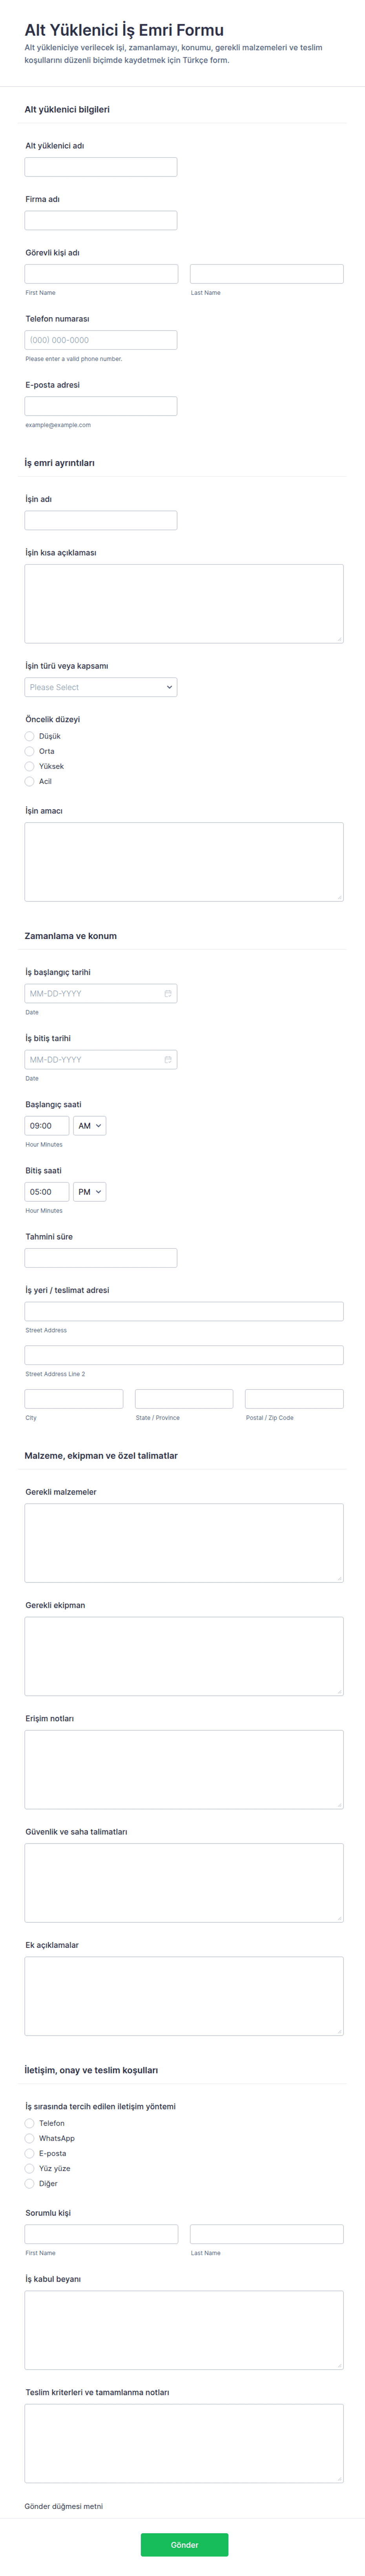The height and width of the screenshot is (2576, 365).
Task: Click the Gerekli malzemeler text area
Action: point(184,1542)
